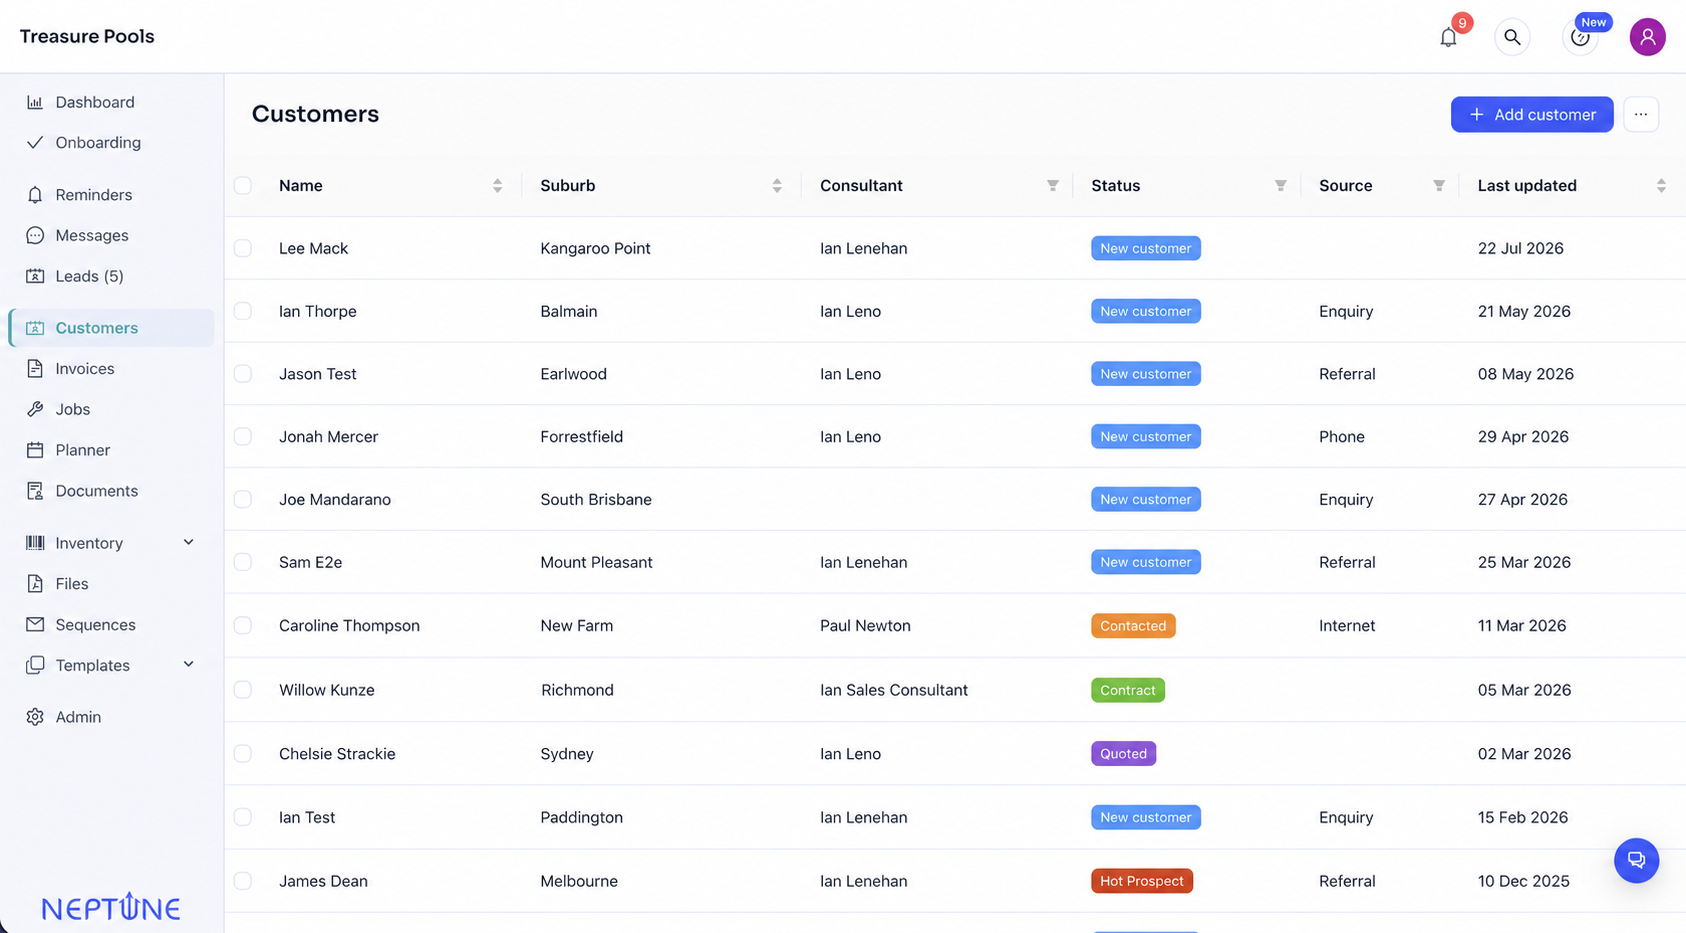Open the notifications bell icon
The height and width of the screenshot is (933, 1686).
1448,38
